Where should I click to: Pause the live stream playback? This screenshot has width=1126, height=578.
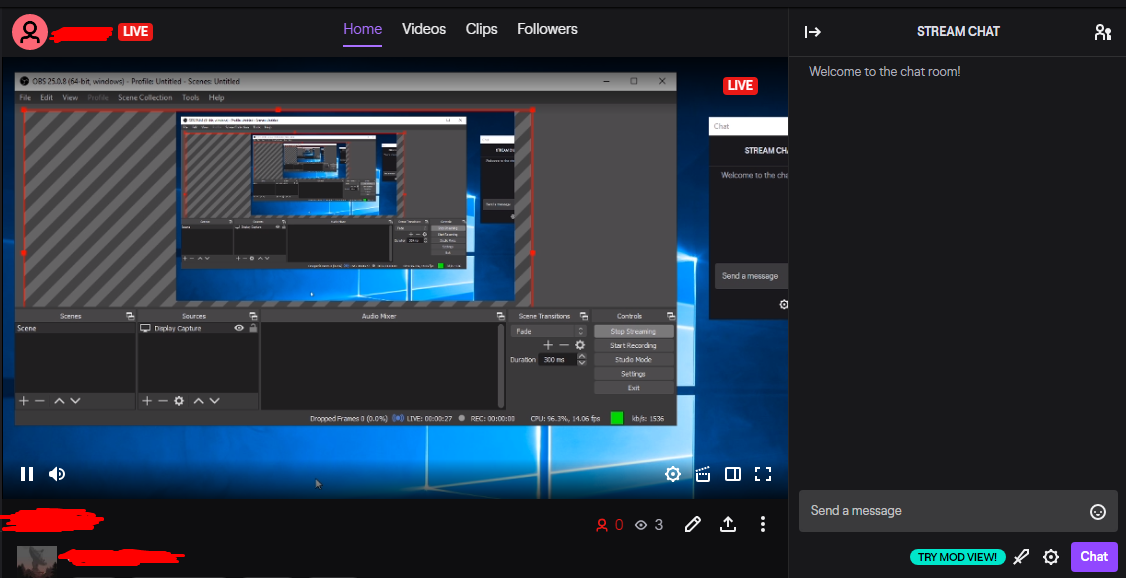27,474
